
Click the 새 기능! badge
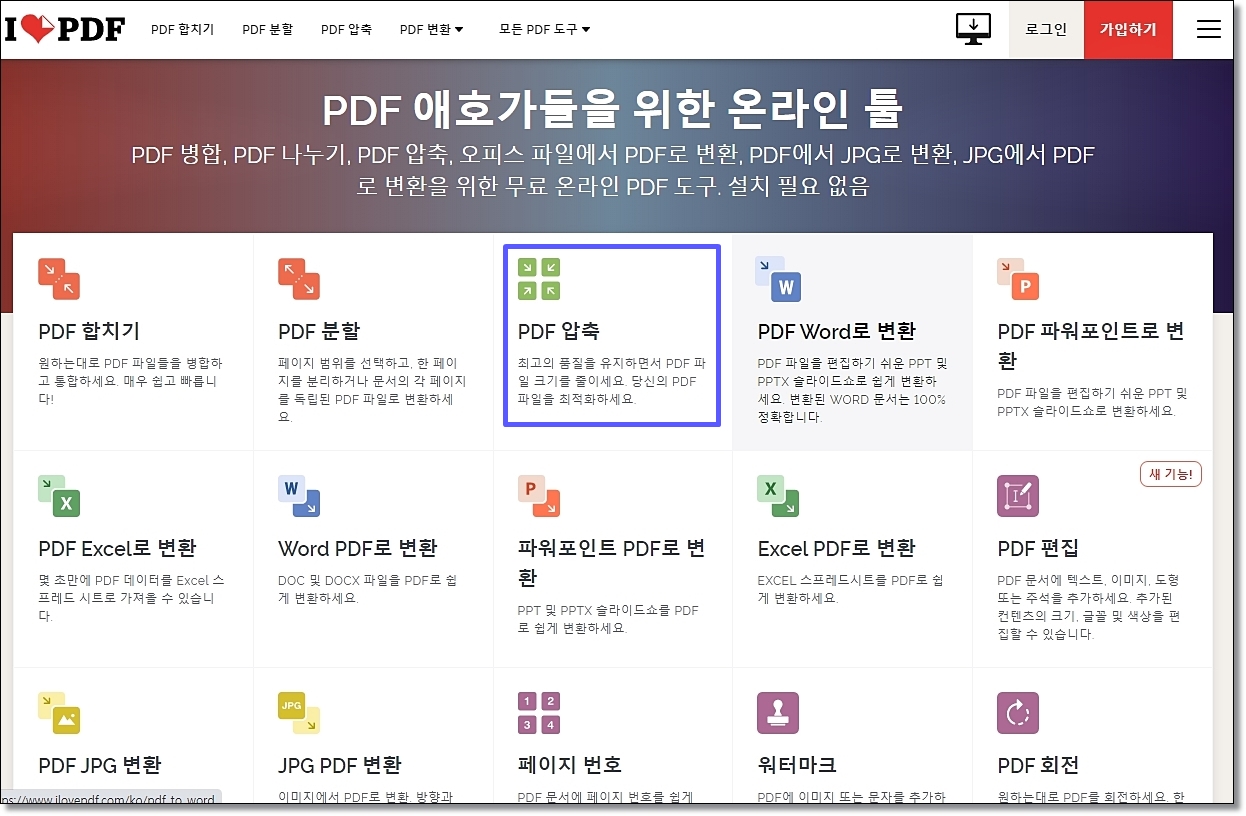[x=1171, y=474]
